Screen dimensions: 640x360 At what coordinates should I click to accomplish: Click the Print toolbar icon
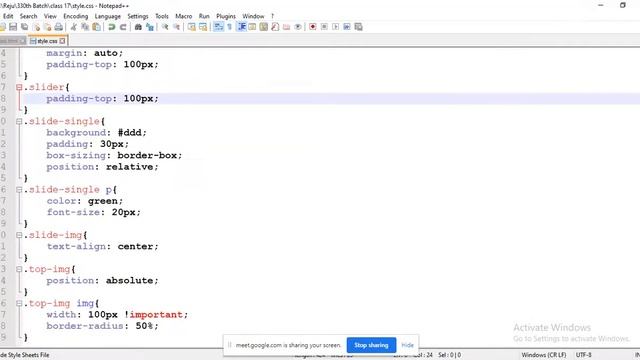point(59,27)
